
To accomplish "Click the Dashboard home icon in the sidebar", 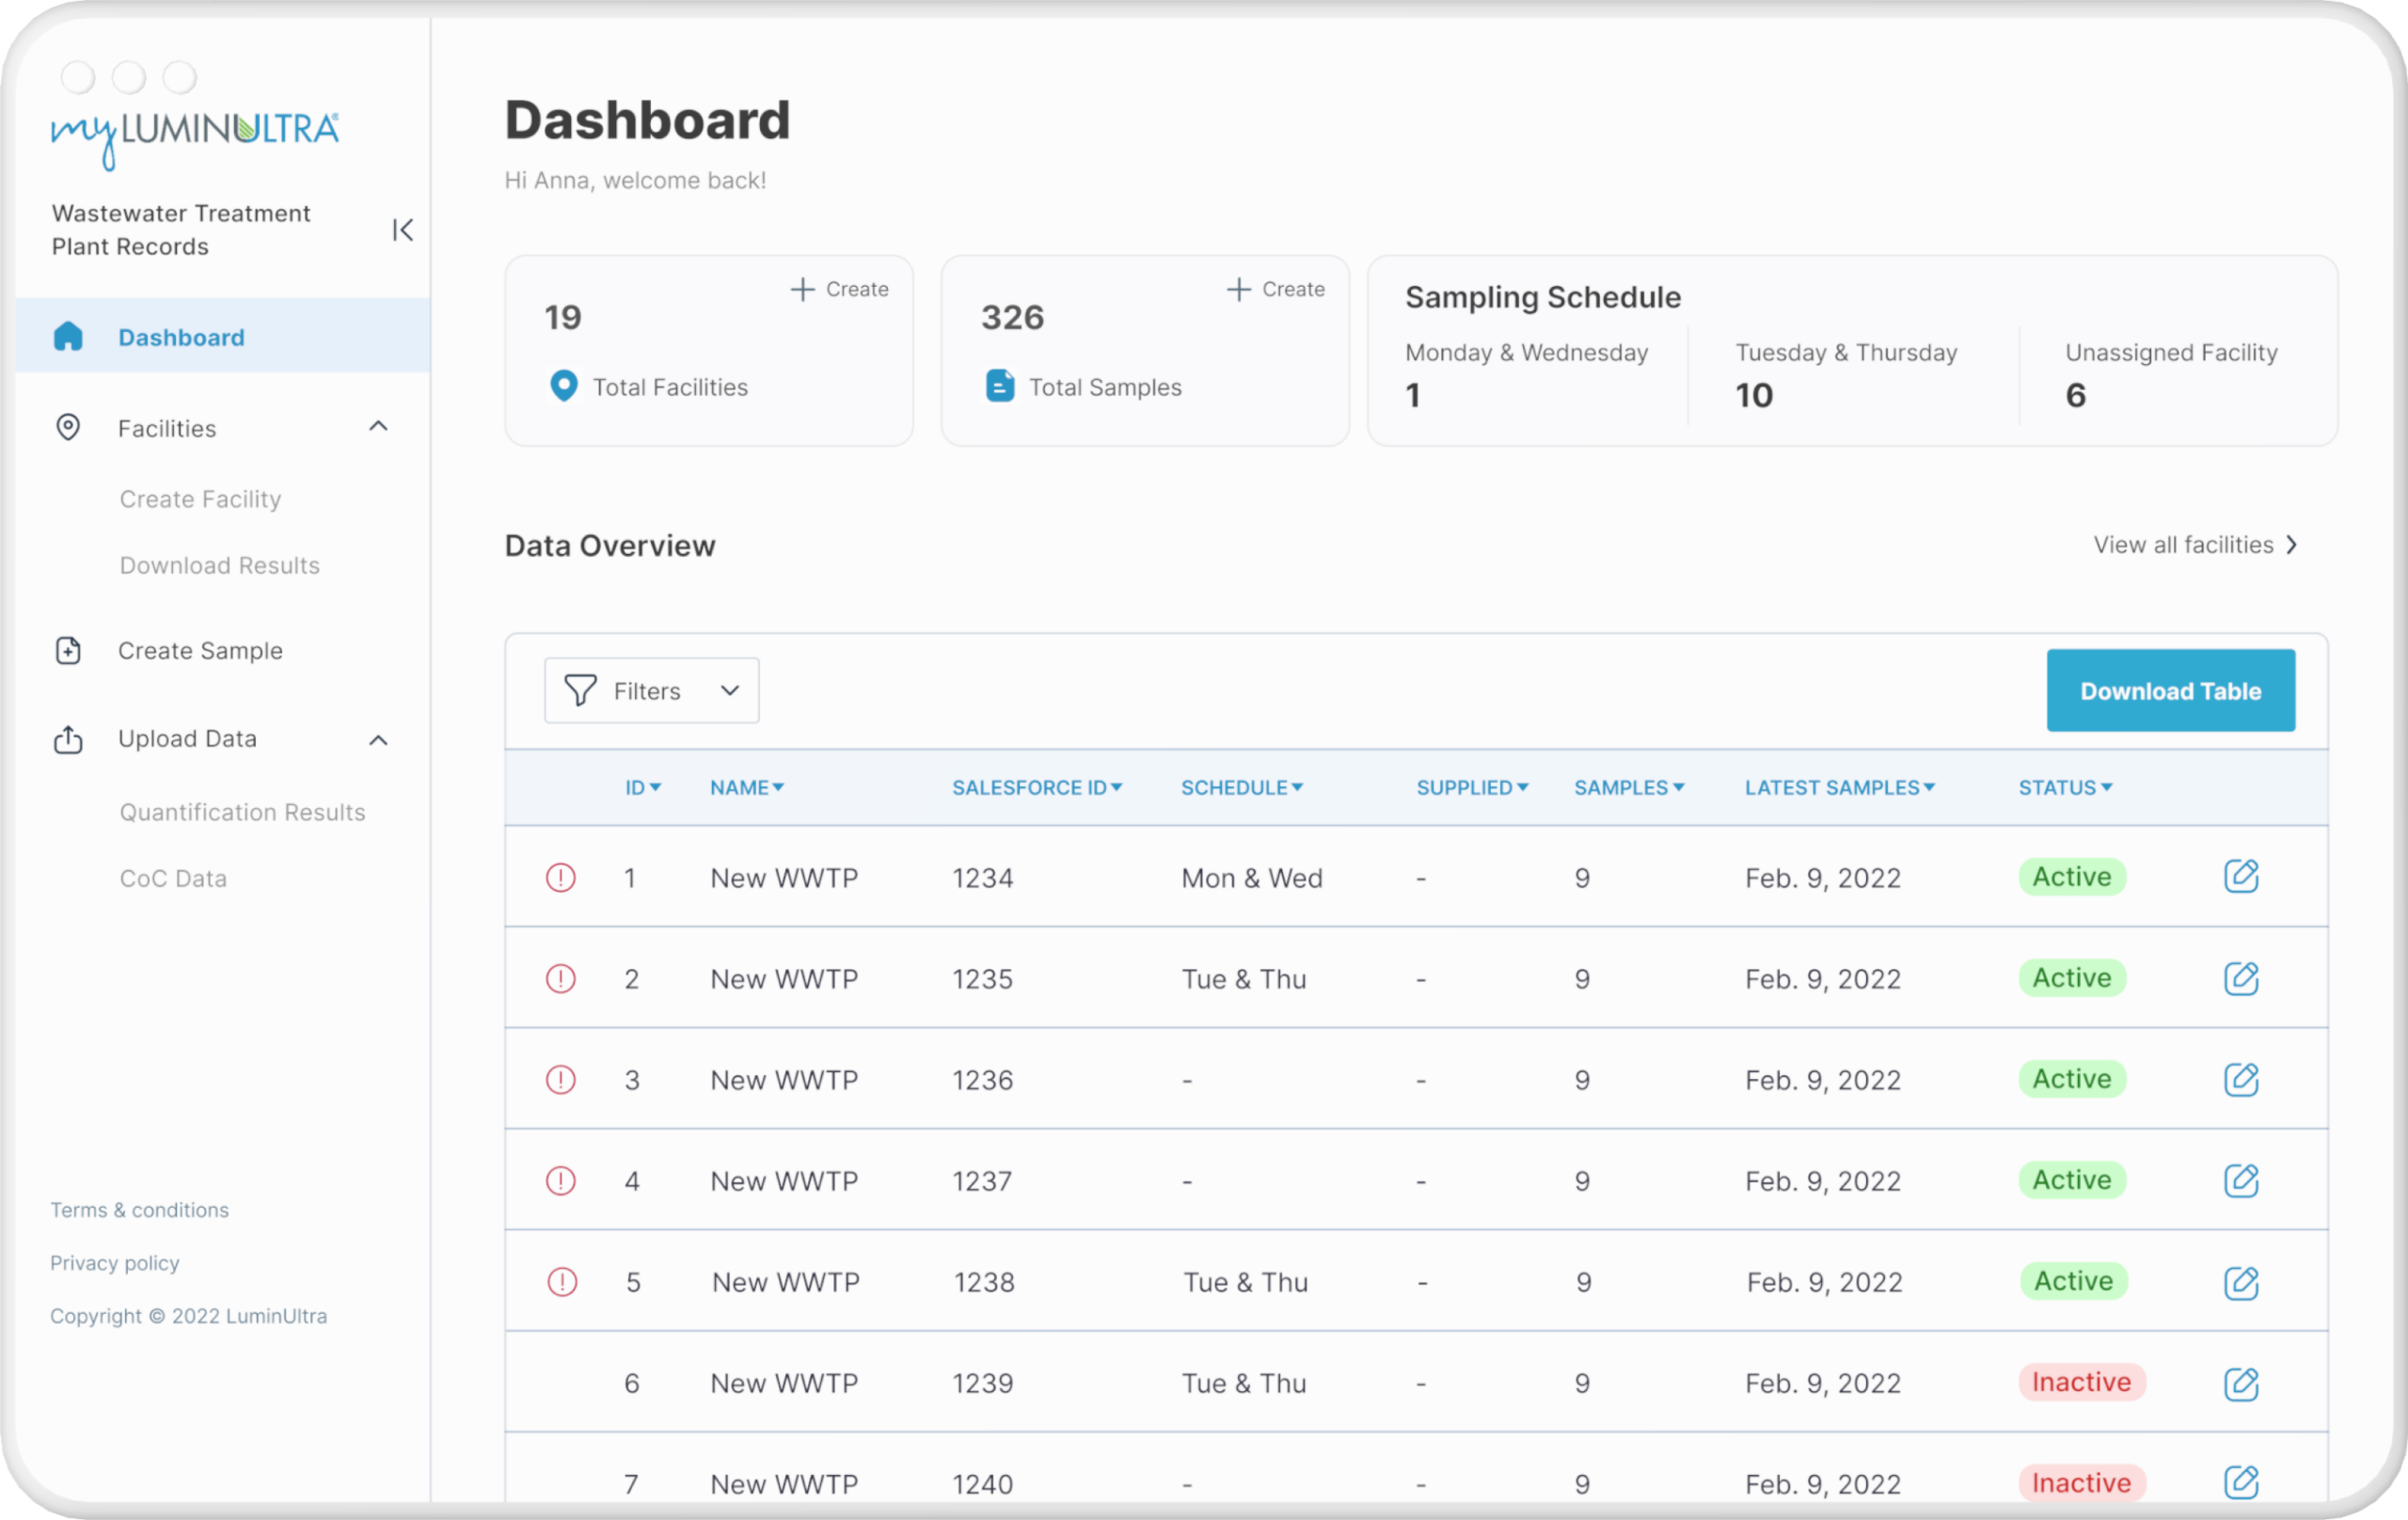I will pyautogui.click(x=68, y=337).
